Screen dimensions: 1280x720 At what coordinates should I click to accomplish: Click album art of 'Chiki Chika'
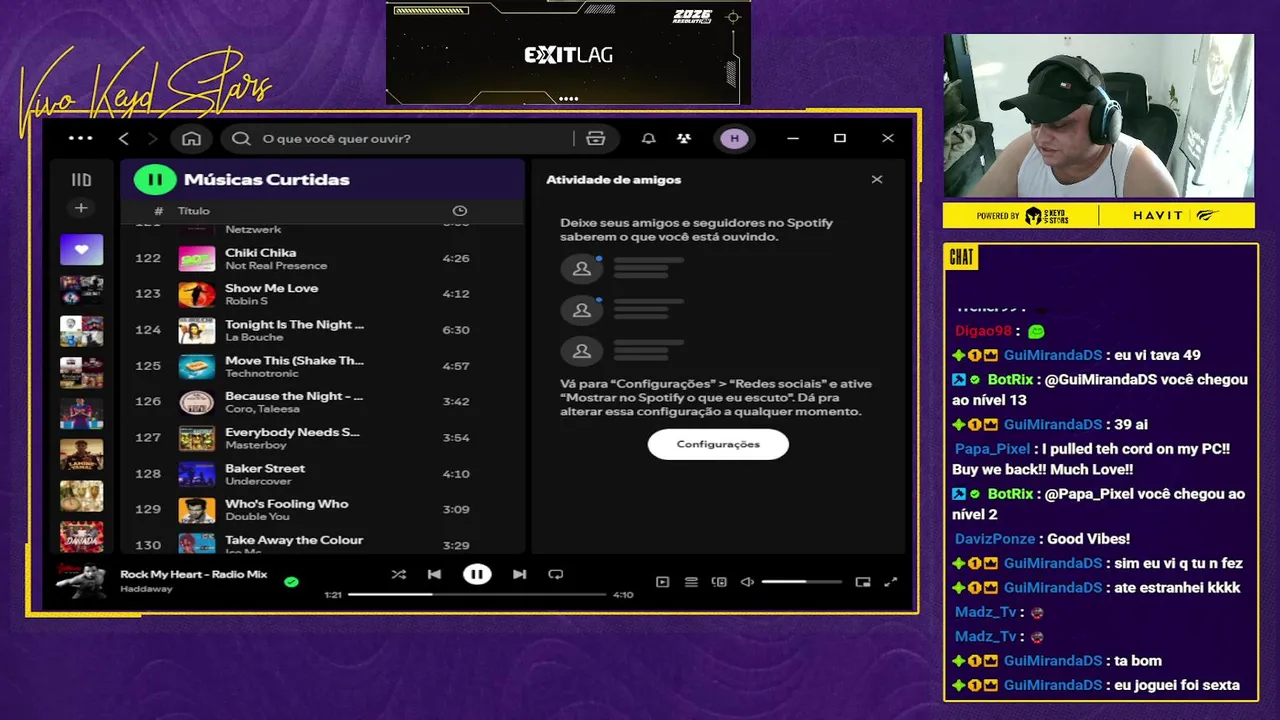click(x=197, y=259)
